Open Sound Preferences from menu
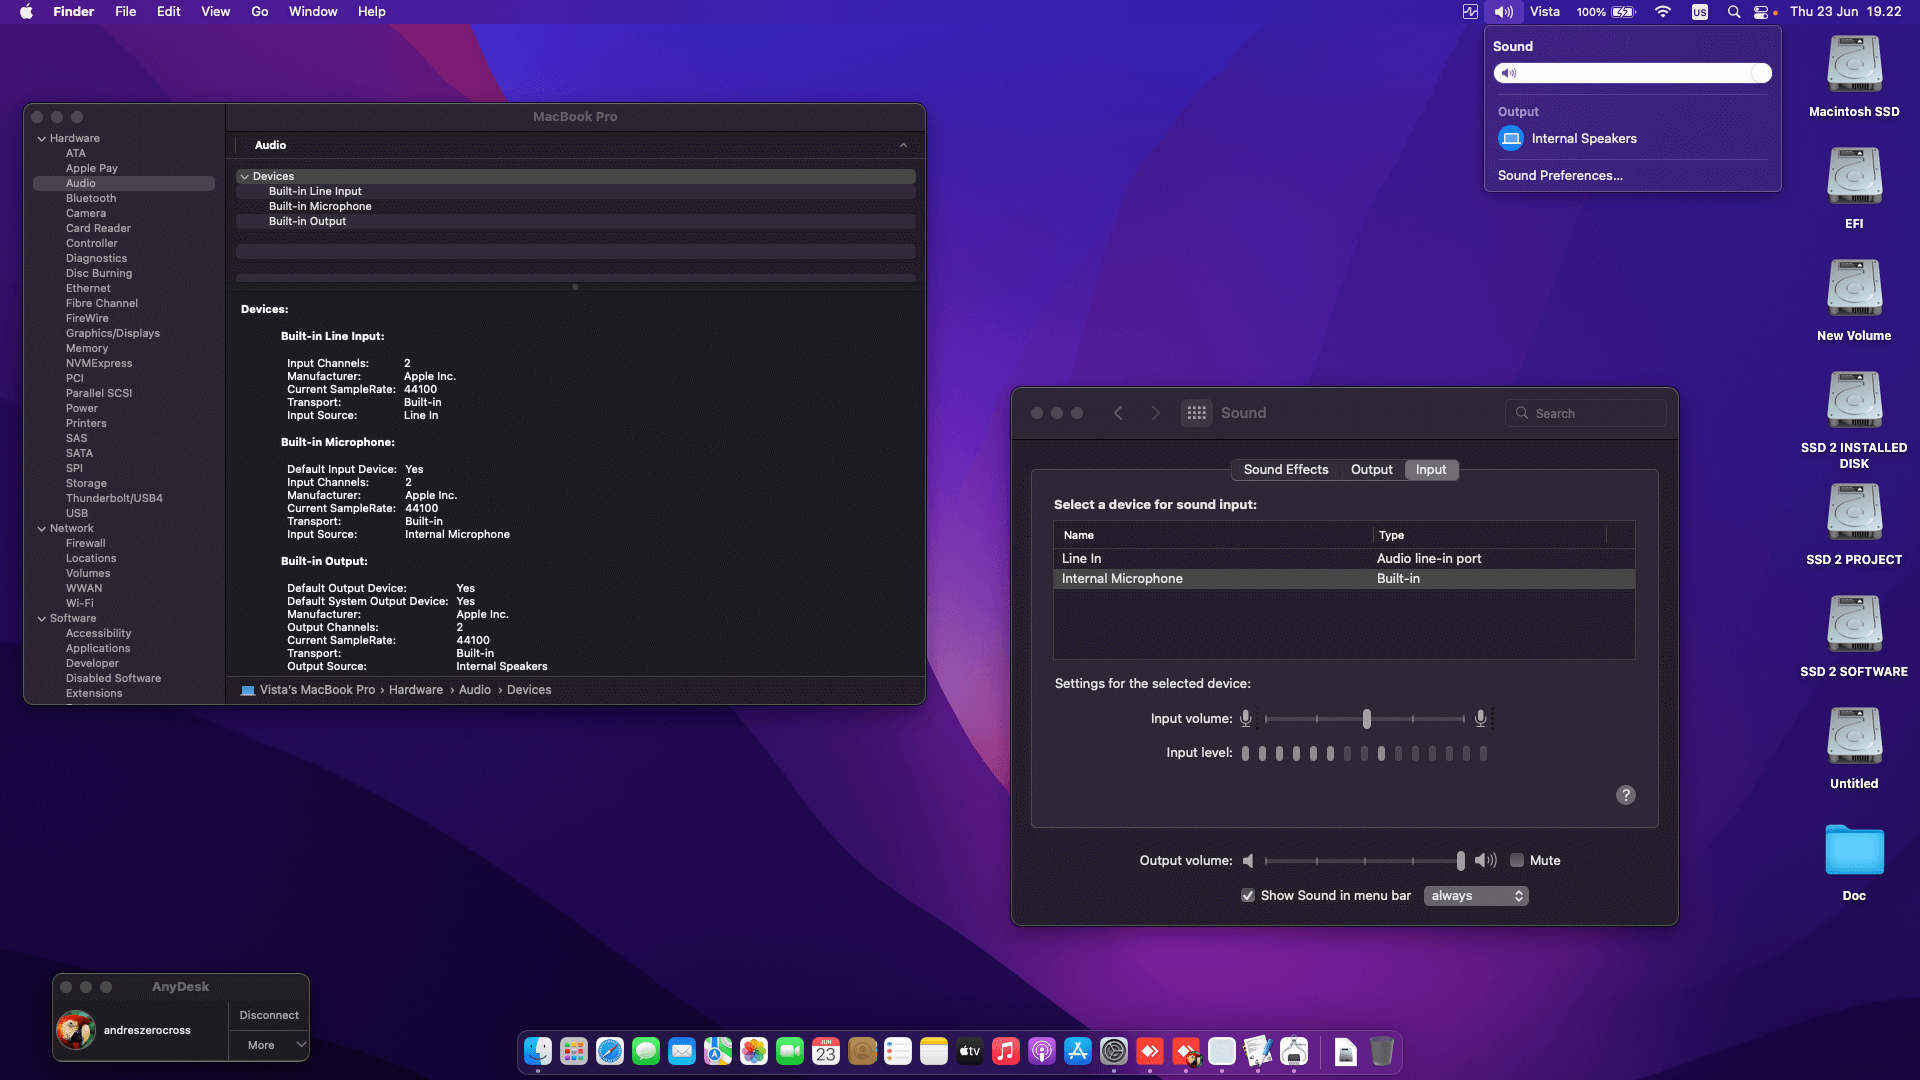 [x=1560, y=175]
